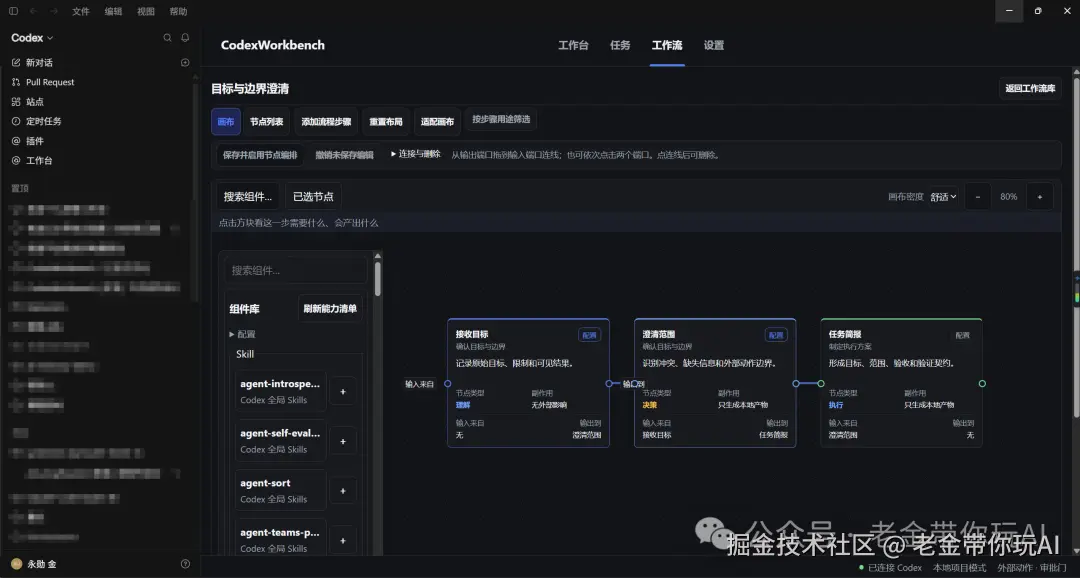
Task: Click 适配画布 button
Action: pos(437,122)
